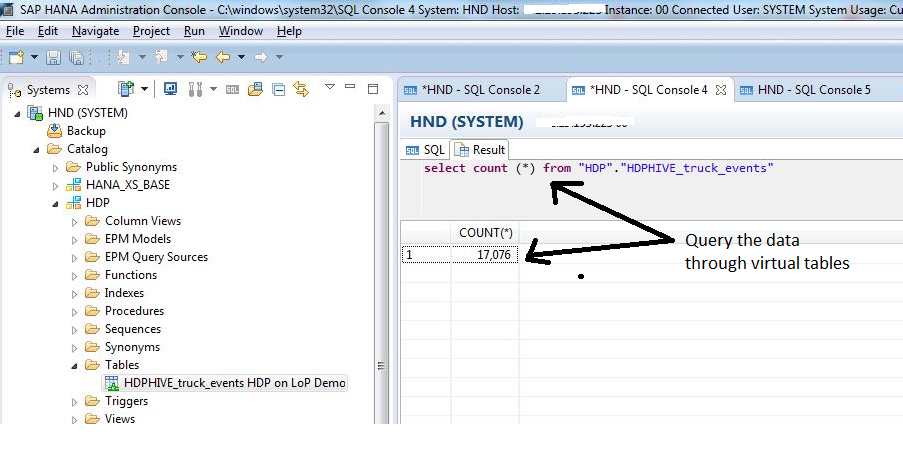Expand the Triggers folder

74,402
